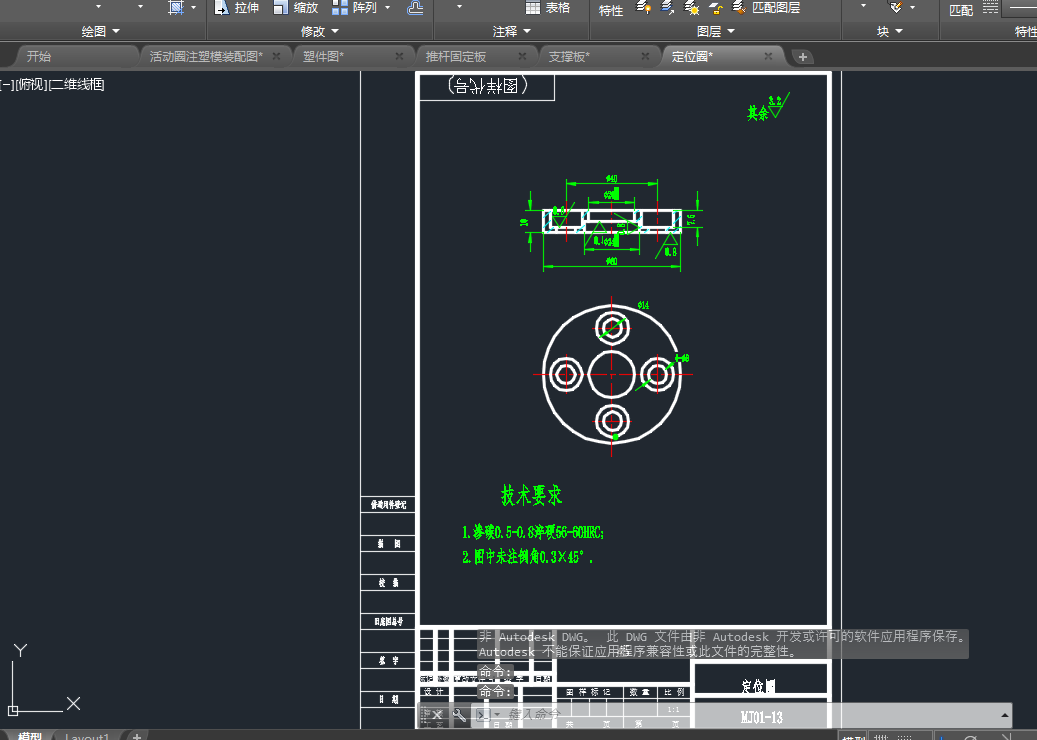Click the trim frame icon in Modify panel

pos(175,7)
